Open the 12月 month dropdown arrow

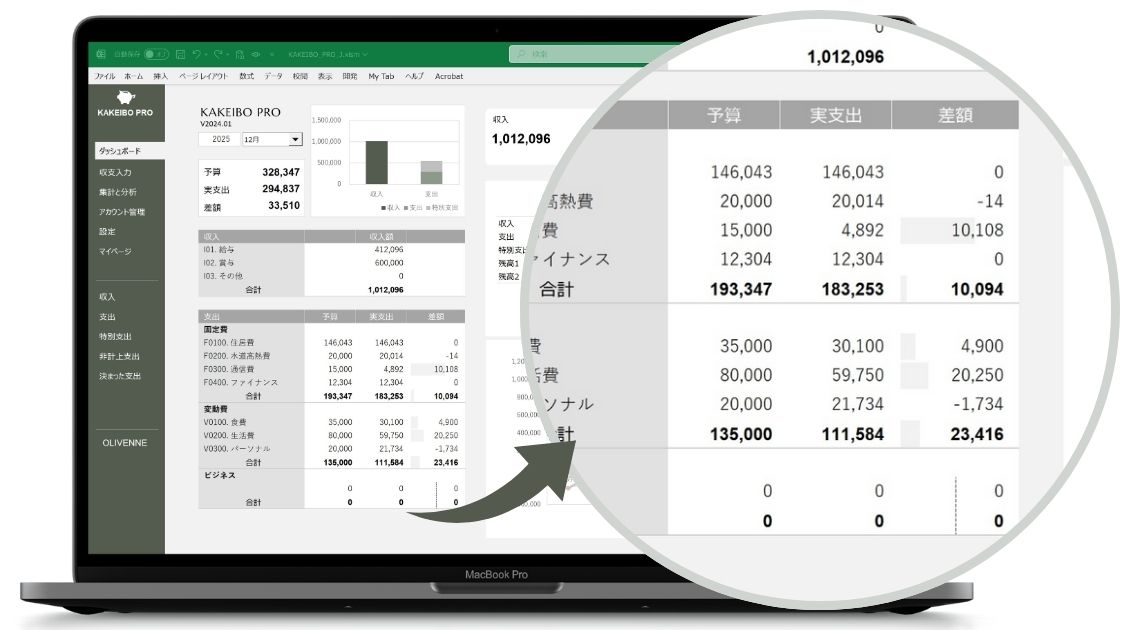(x=295, y=139)
